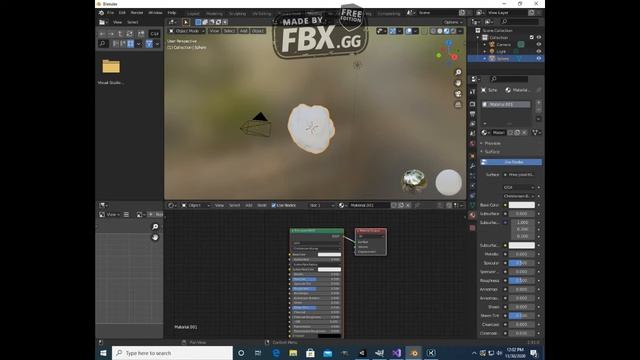Open Microsoft Edge from the taskbar

276,353
